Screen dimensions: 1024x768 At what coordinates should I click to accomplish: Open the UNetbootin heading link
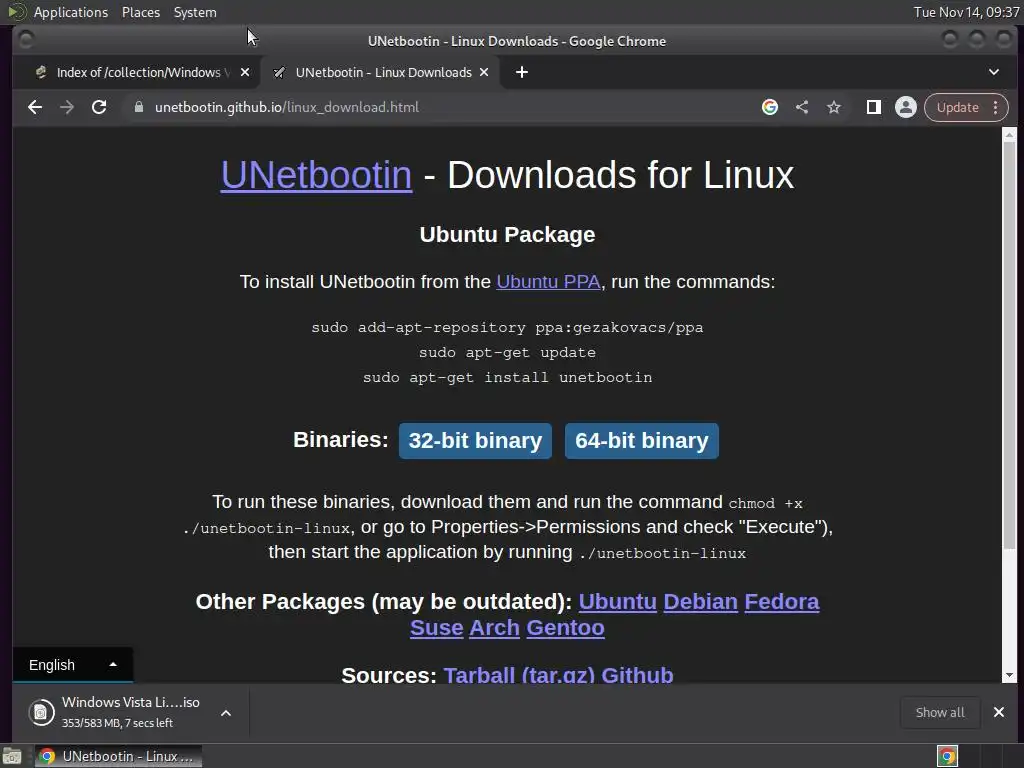[x=316, y=175]
